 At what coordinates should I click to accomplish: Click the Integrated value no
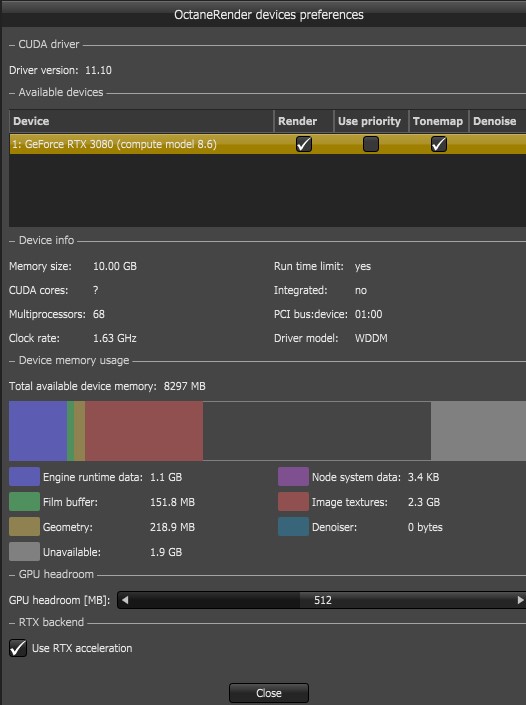(x=361, y=290)
